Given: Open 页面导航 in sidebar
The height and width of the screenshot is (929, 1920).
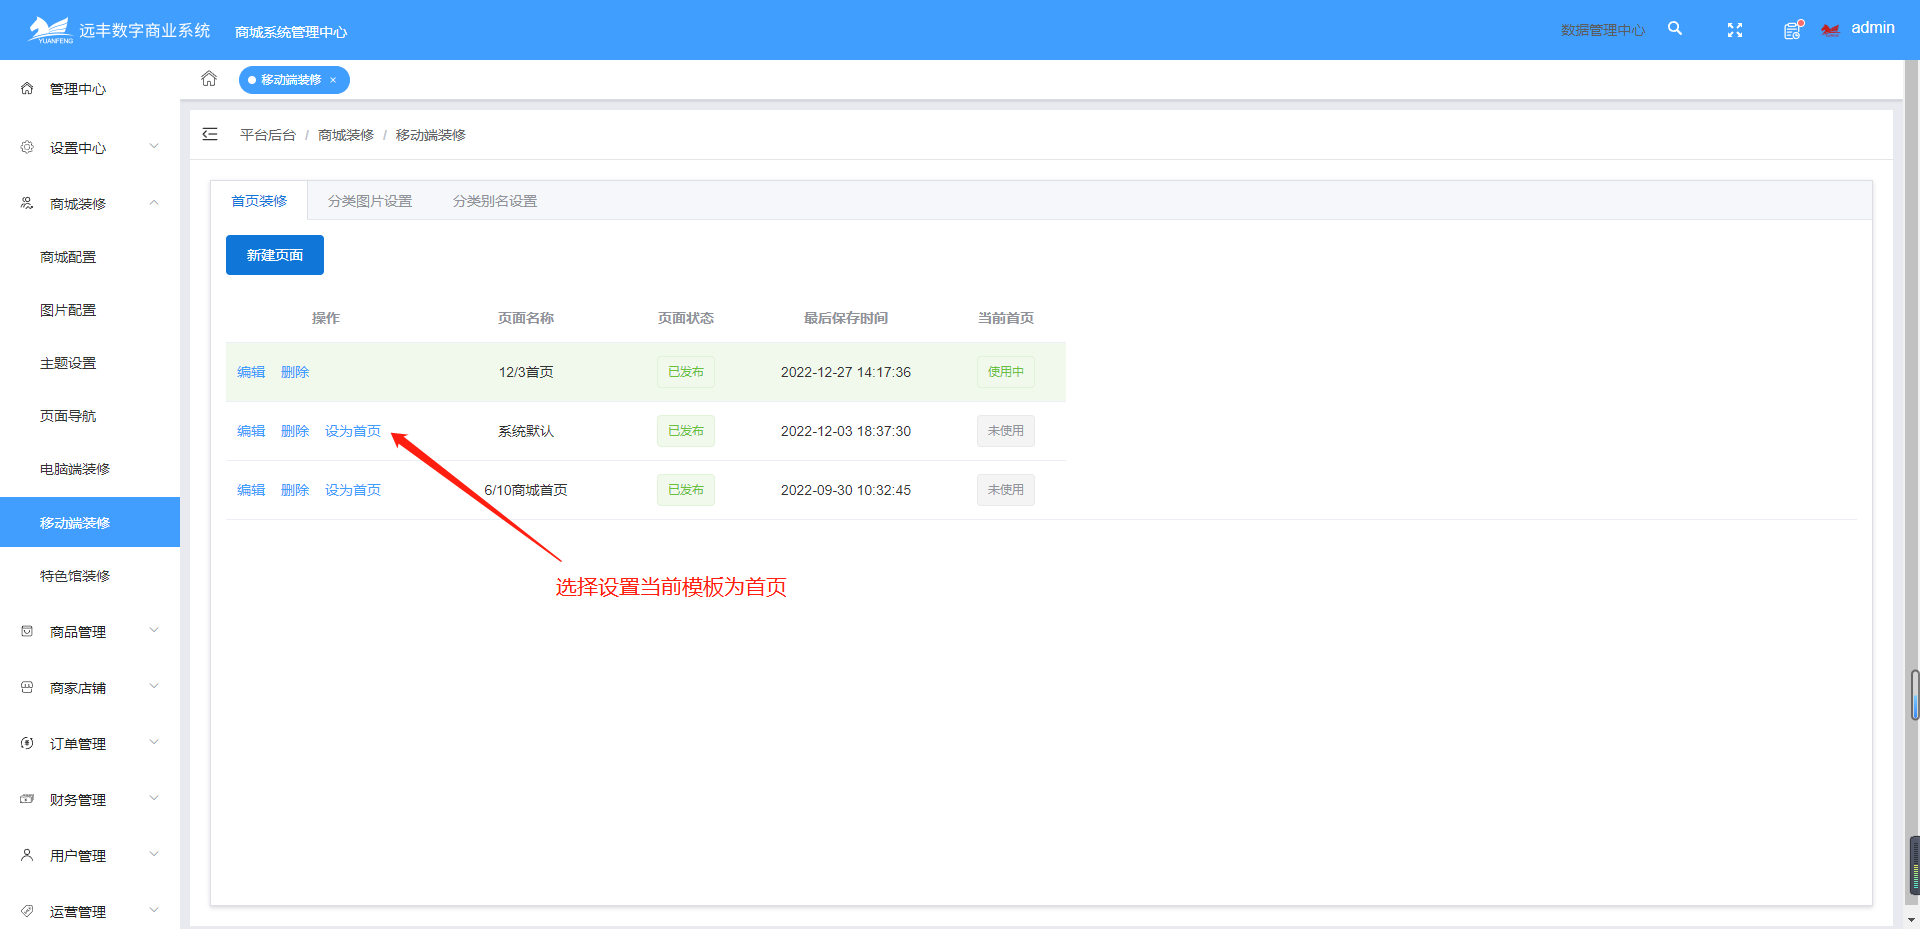Looking at the screenshot, I should point(68,416).
